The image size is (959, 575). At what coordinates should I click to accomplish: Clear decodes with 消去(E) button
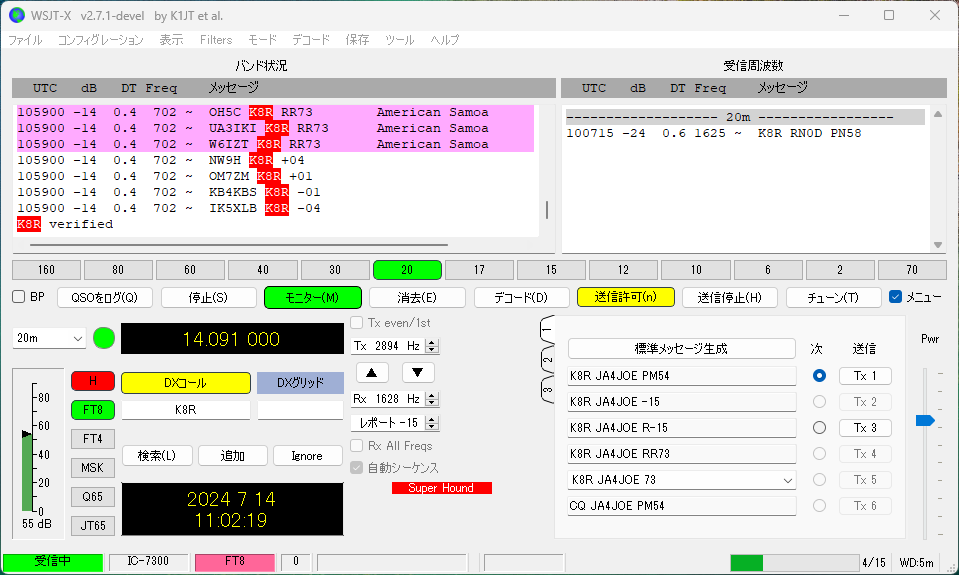[x=417, y=297]
